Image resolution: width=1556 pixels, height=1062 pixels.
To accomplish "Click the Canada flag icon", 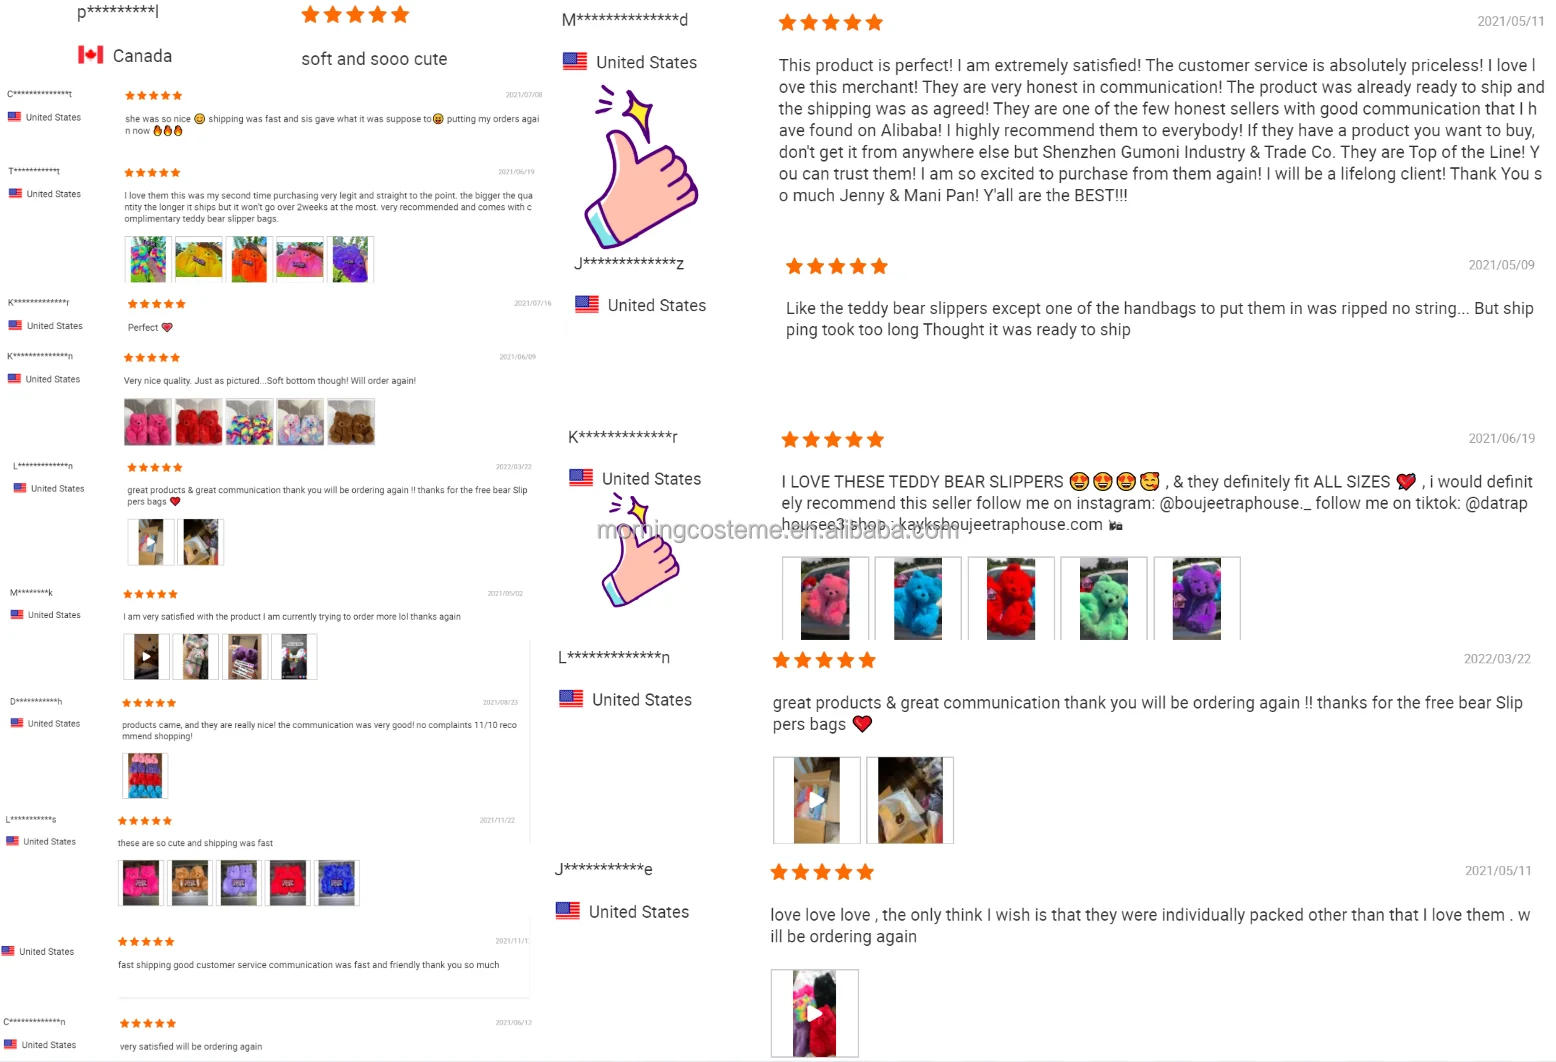I will (x=91, y=55).
